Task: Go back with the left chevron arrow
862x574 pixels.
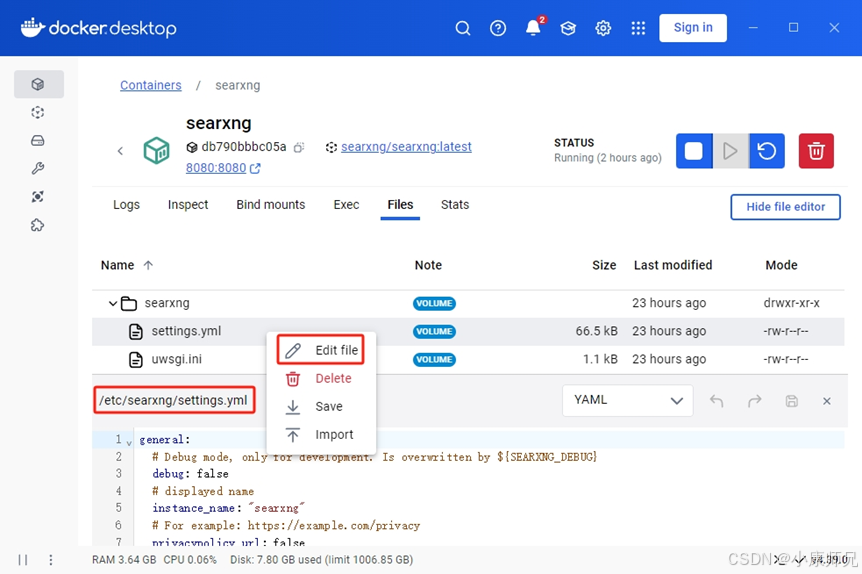Action: [x=120, y=151]
